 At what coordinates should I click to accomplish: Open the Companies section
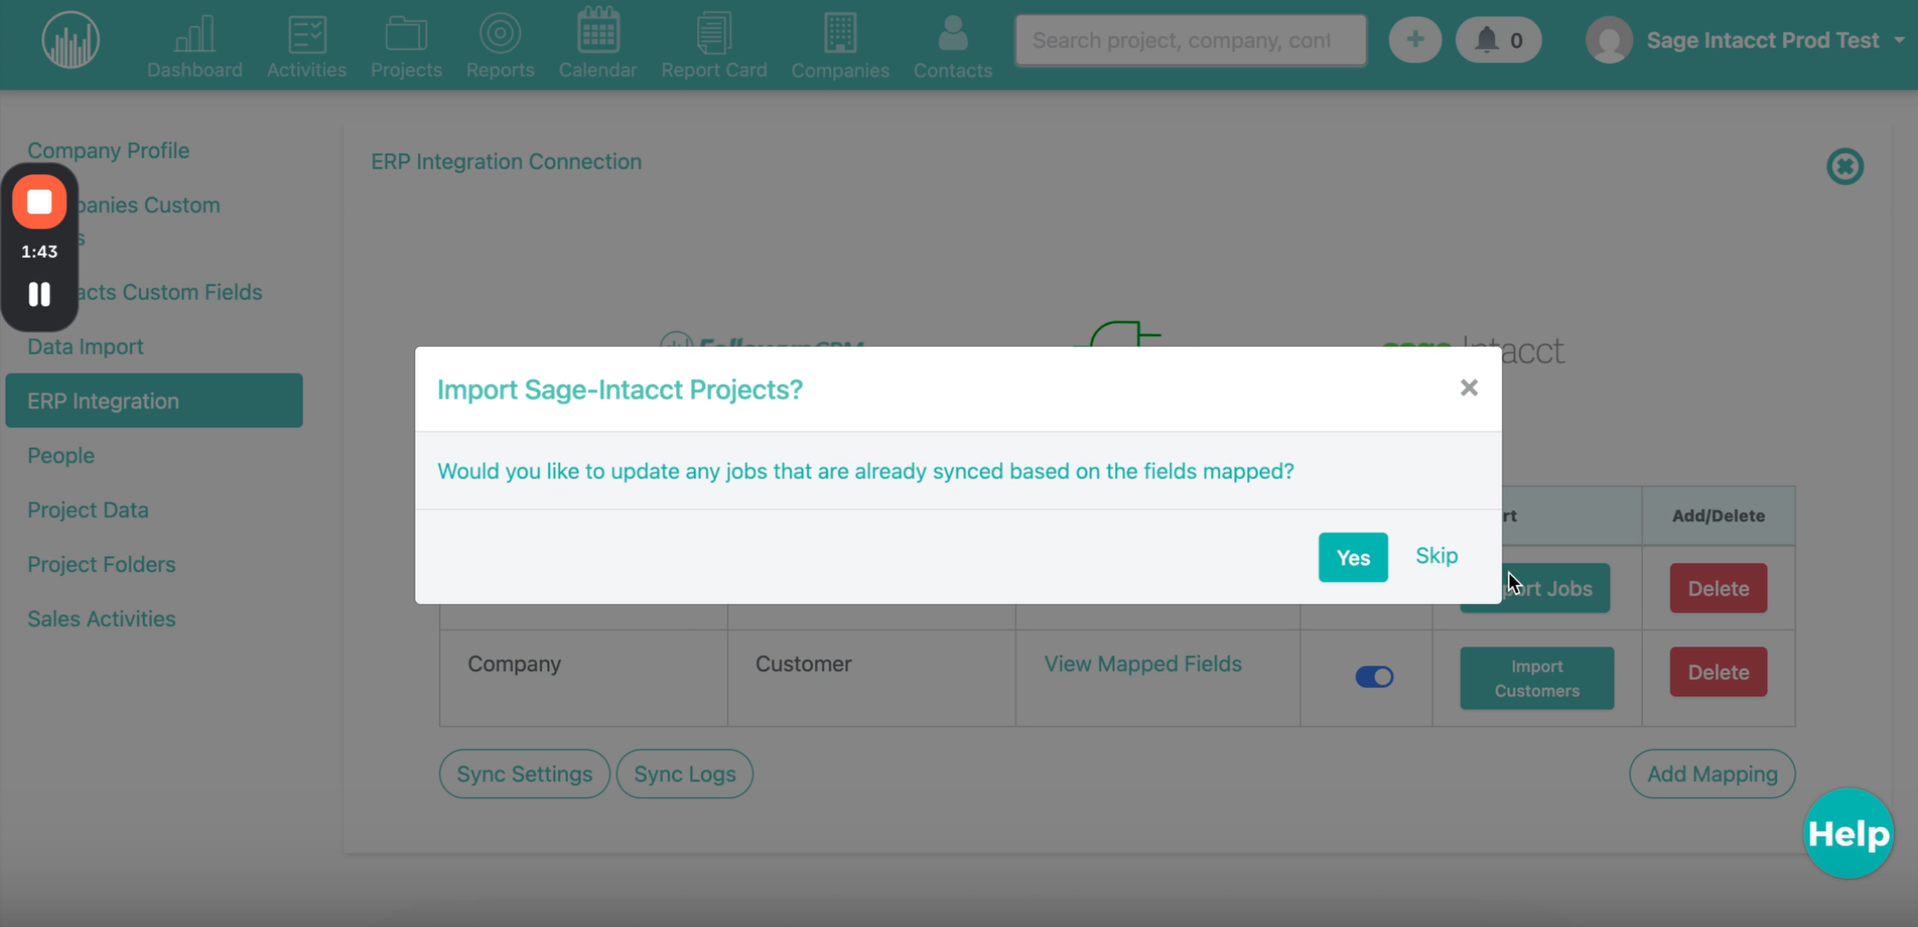(840, 46)
